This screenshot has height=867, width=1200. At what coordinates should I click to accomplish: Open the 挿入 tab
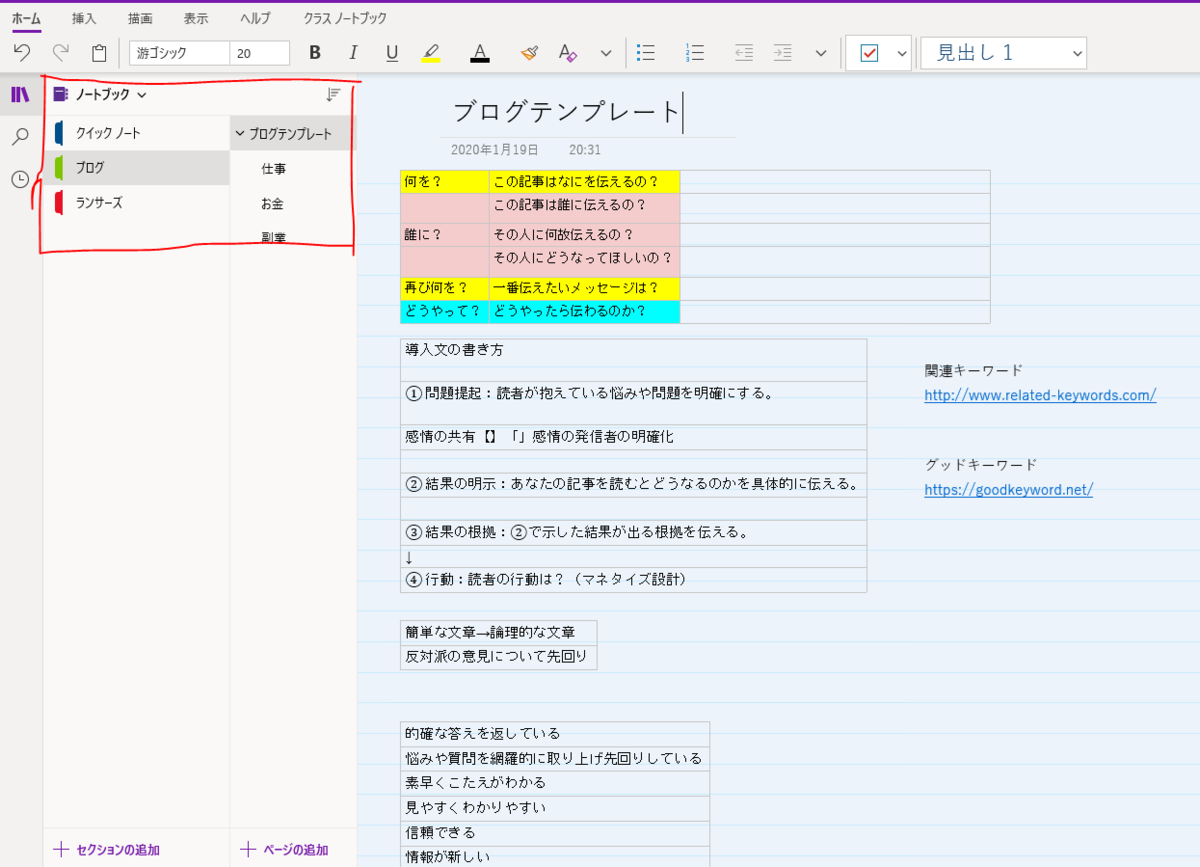coord(84,18)
